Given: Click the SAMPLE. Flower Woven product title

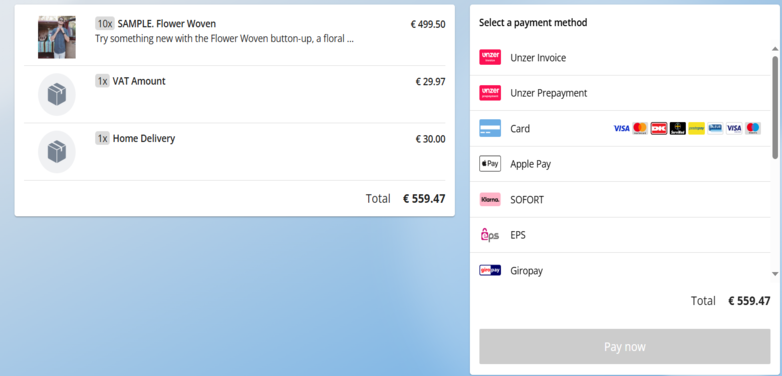Looking at the screenshot, I should point(167,24).
